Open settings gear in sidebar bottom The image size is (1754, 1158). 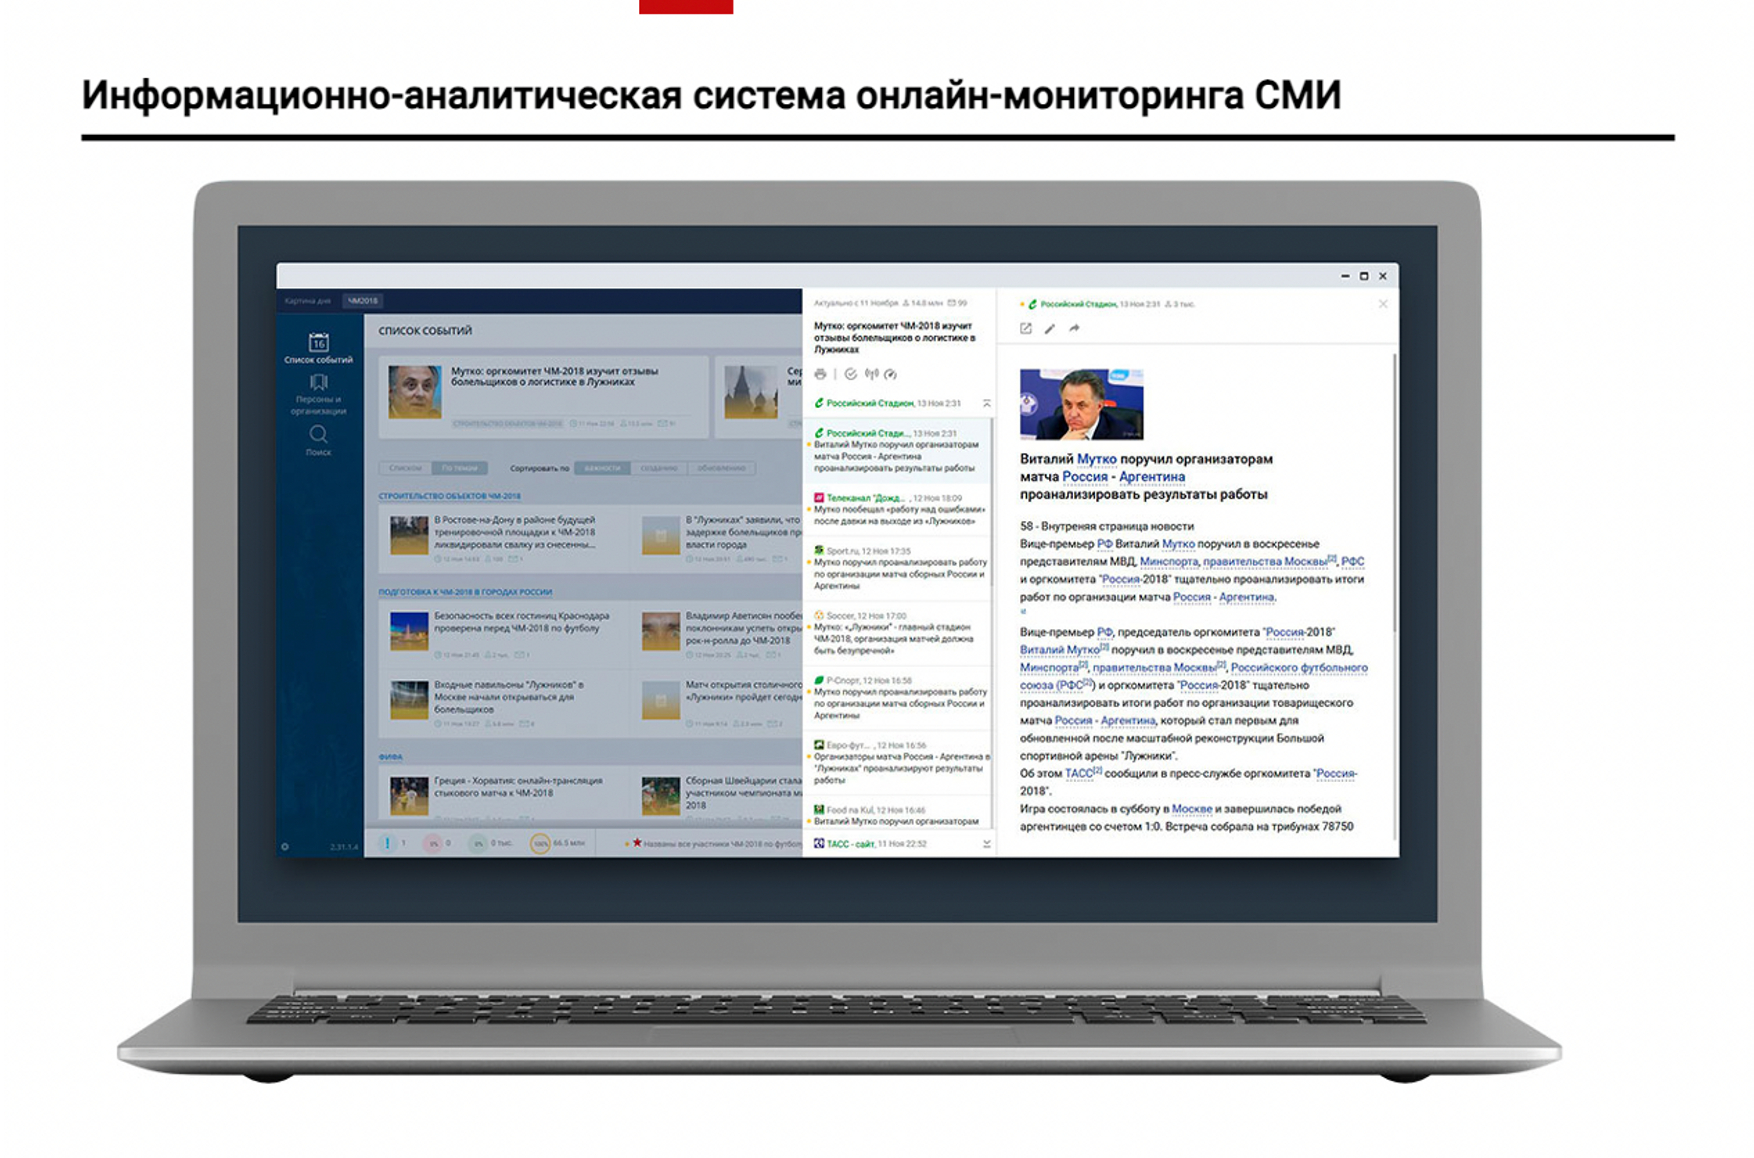point(285,847)
